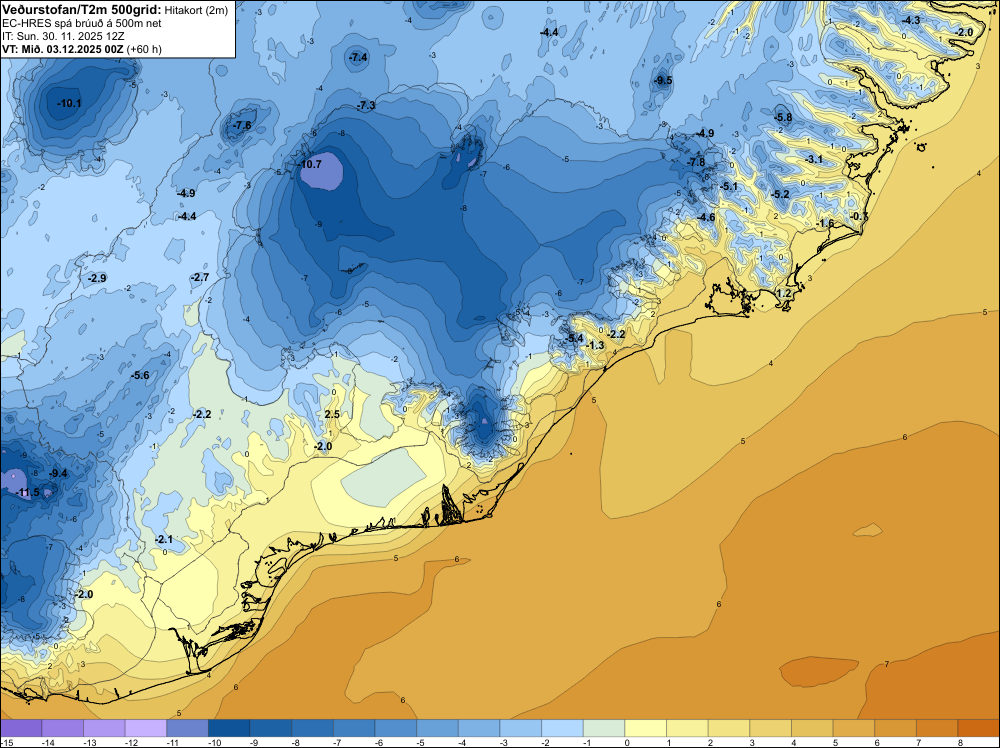Select legend swatch between -6 and -5
The height and width of the screenshot is (748, 1000).
click(x=396, y=728)
